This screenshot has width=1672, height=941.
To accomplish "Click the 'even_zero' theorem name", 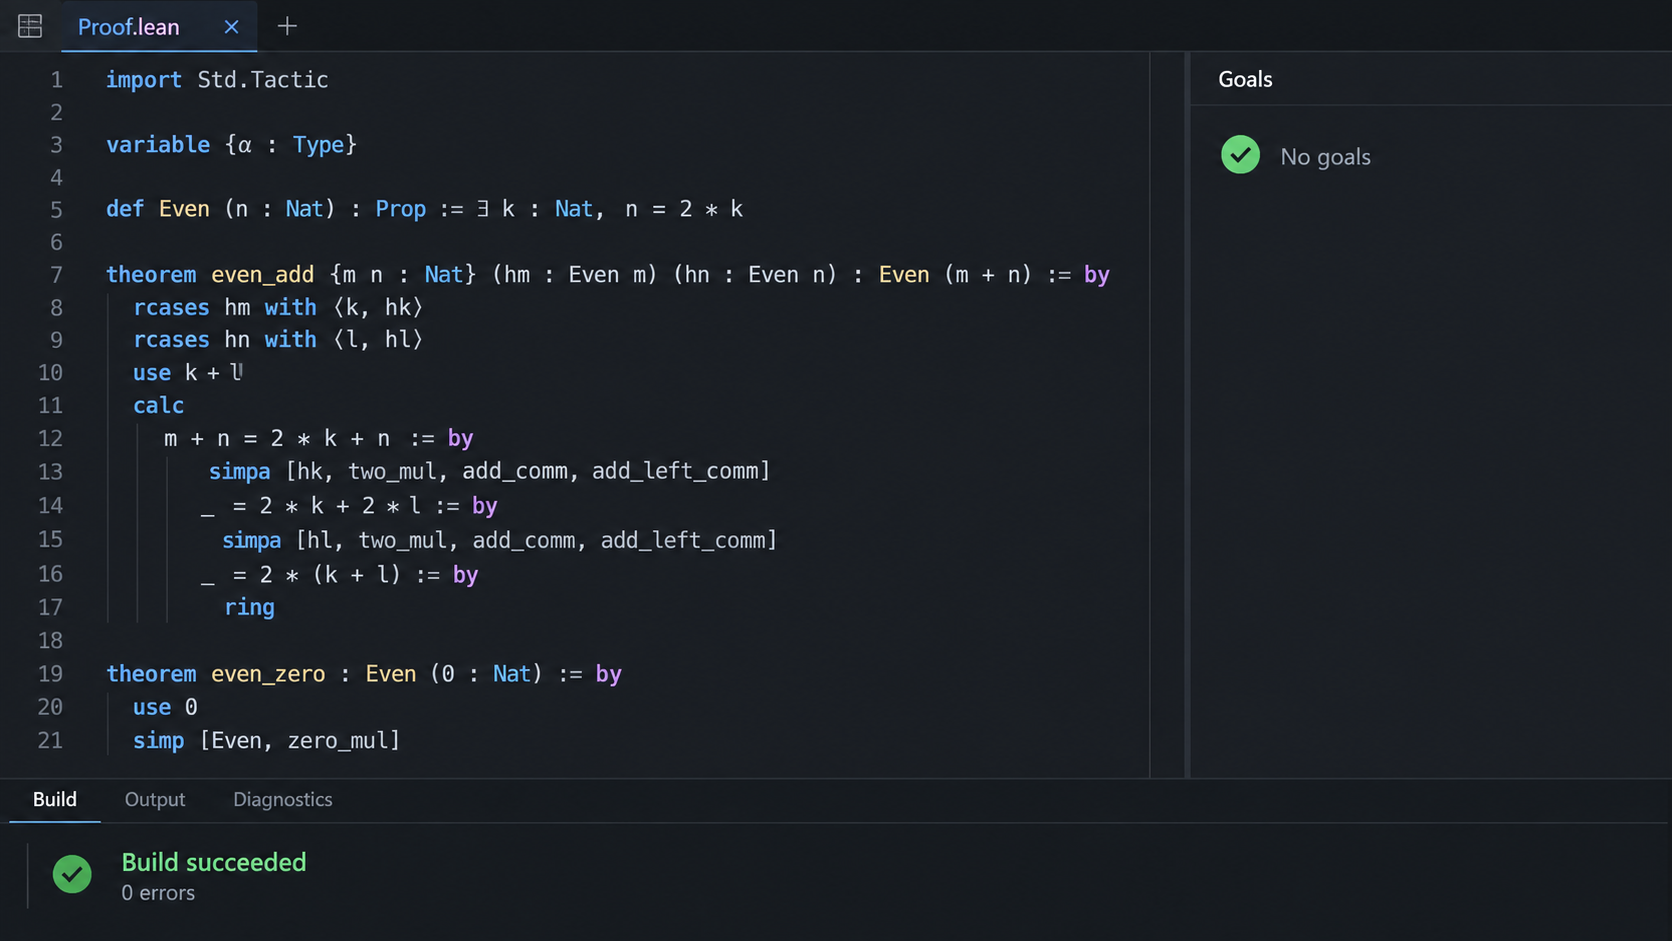I will click(268, 674).
